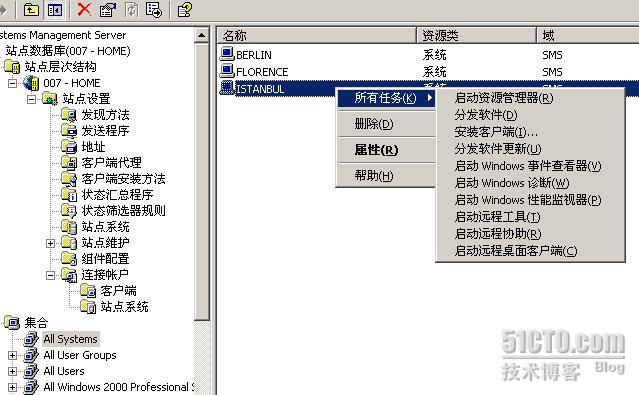The width and height of the screenshot is (639, 395).
Task: Sort by the 域 column header
Action: point(588,35)
